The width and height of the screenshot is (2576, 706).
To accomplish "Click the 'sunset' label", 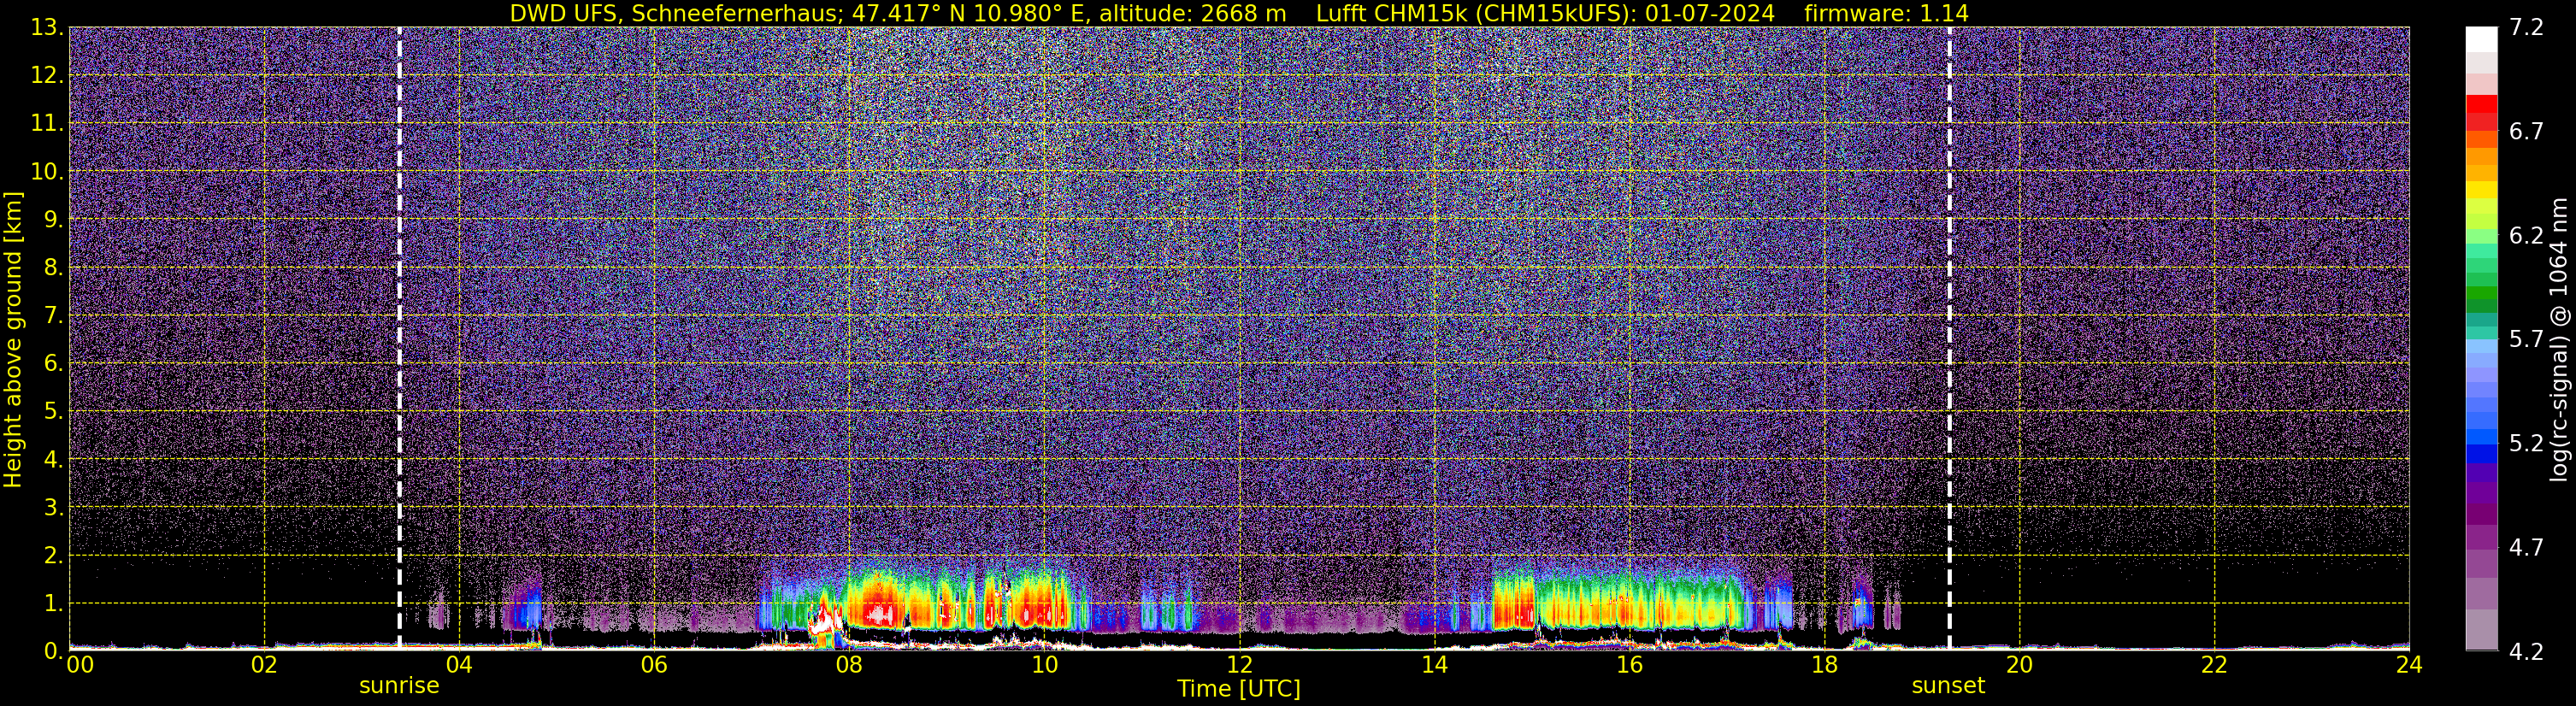I will click(1948, 686).
